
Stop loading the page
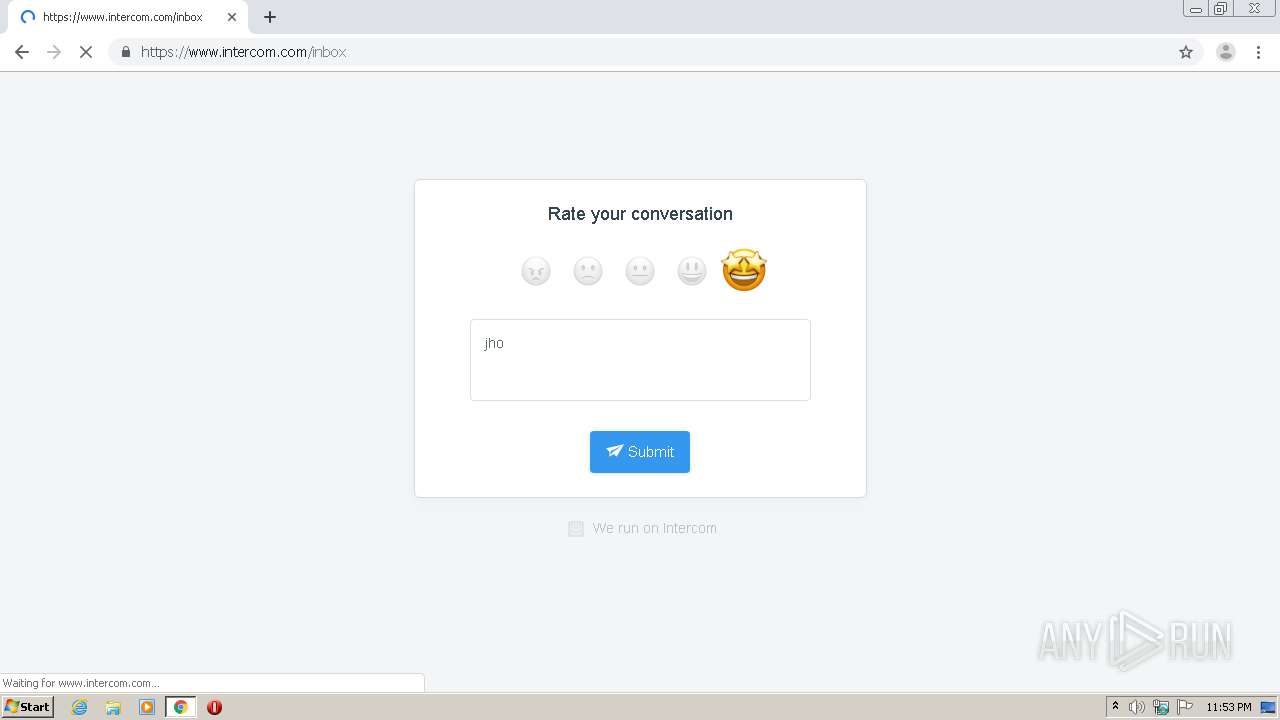pos(86,52)
